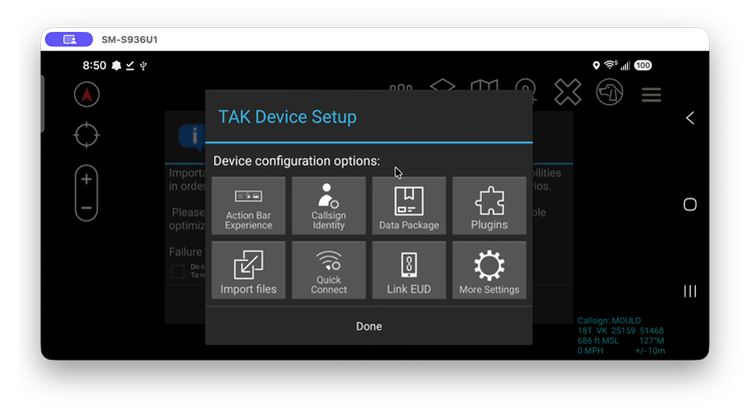Tap the battery 100 indicator
This screenshot has height=414, width=750.
643,65
